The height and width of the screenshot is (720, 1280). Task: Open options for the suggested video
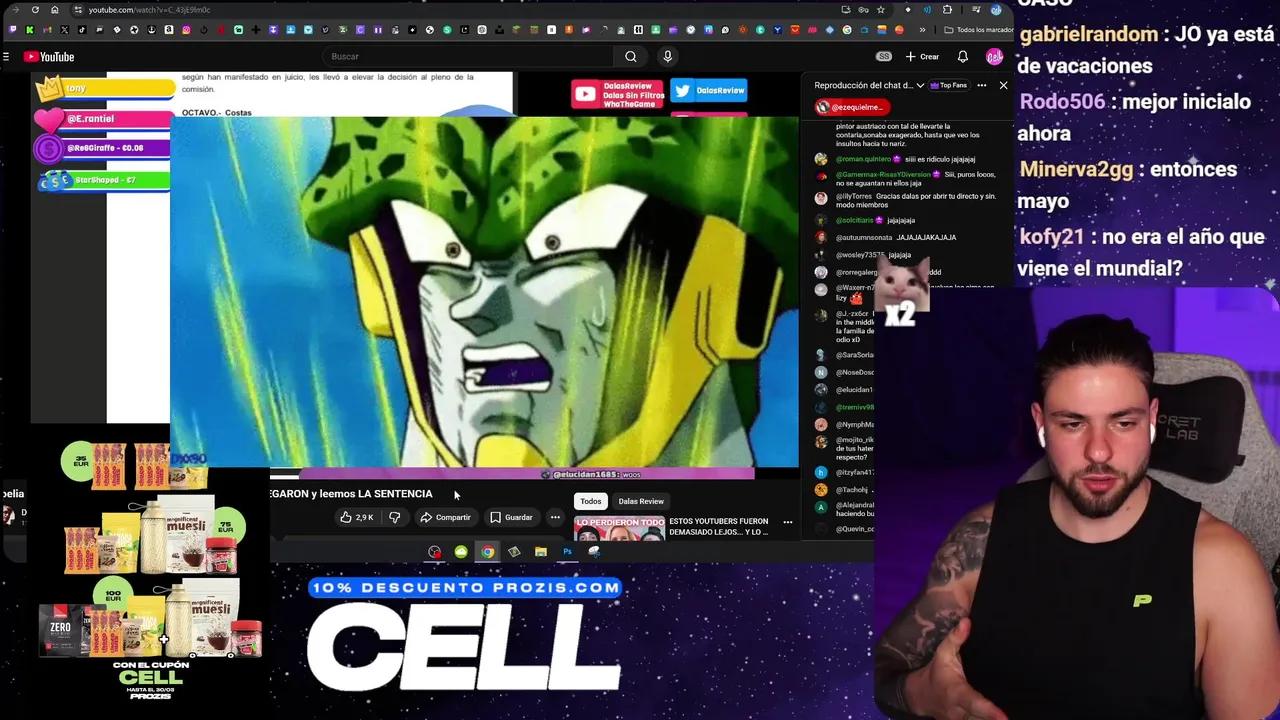(787, 522)
